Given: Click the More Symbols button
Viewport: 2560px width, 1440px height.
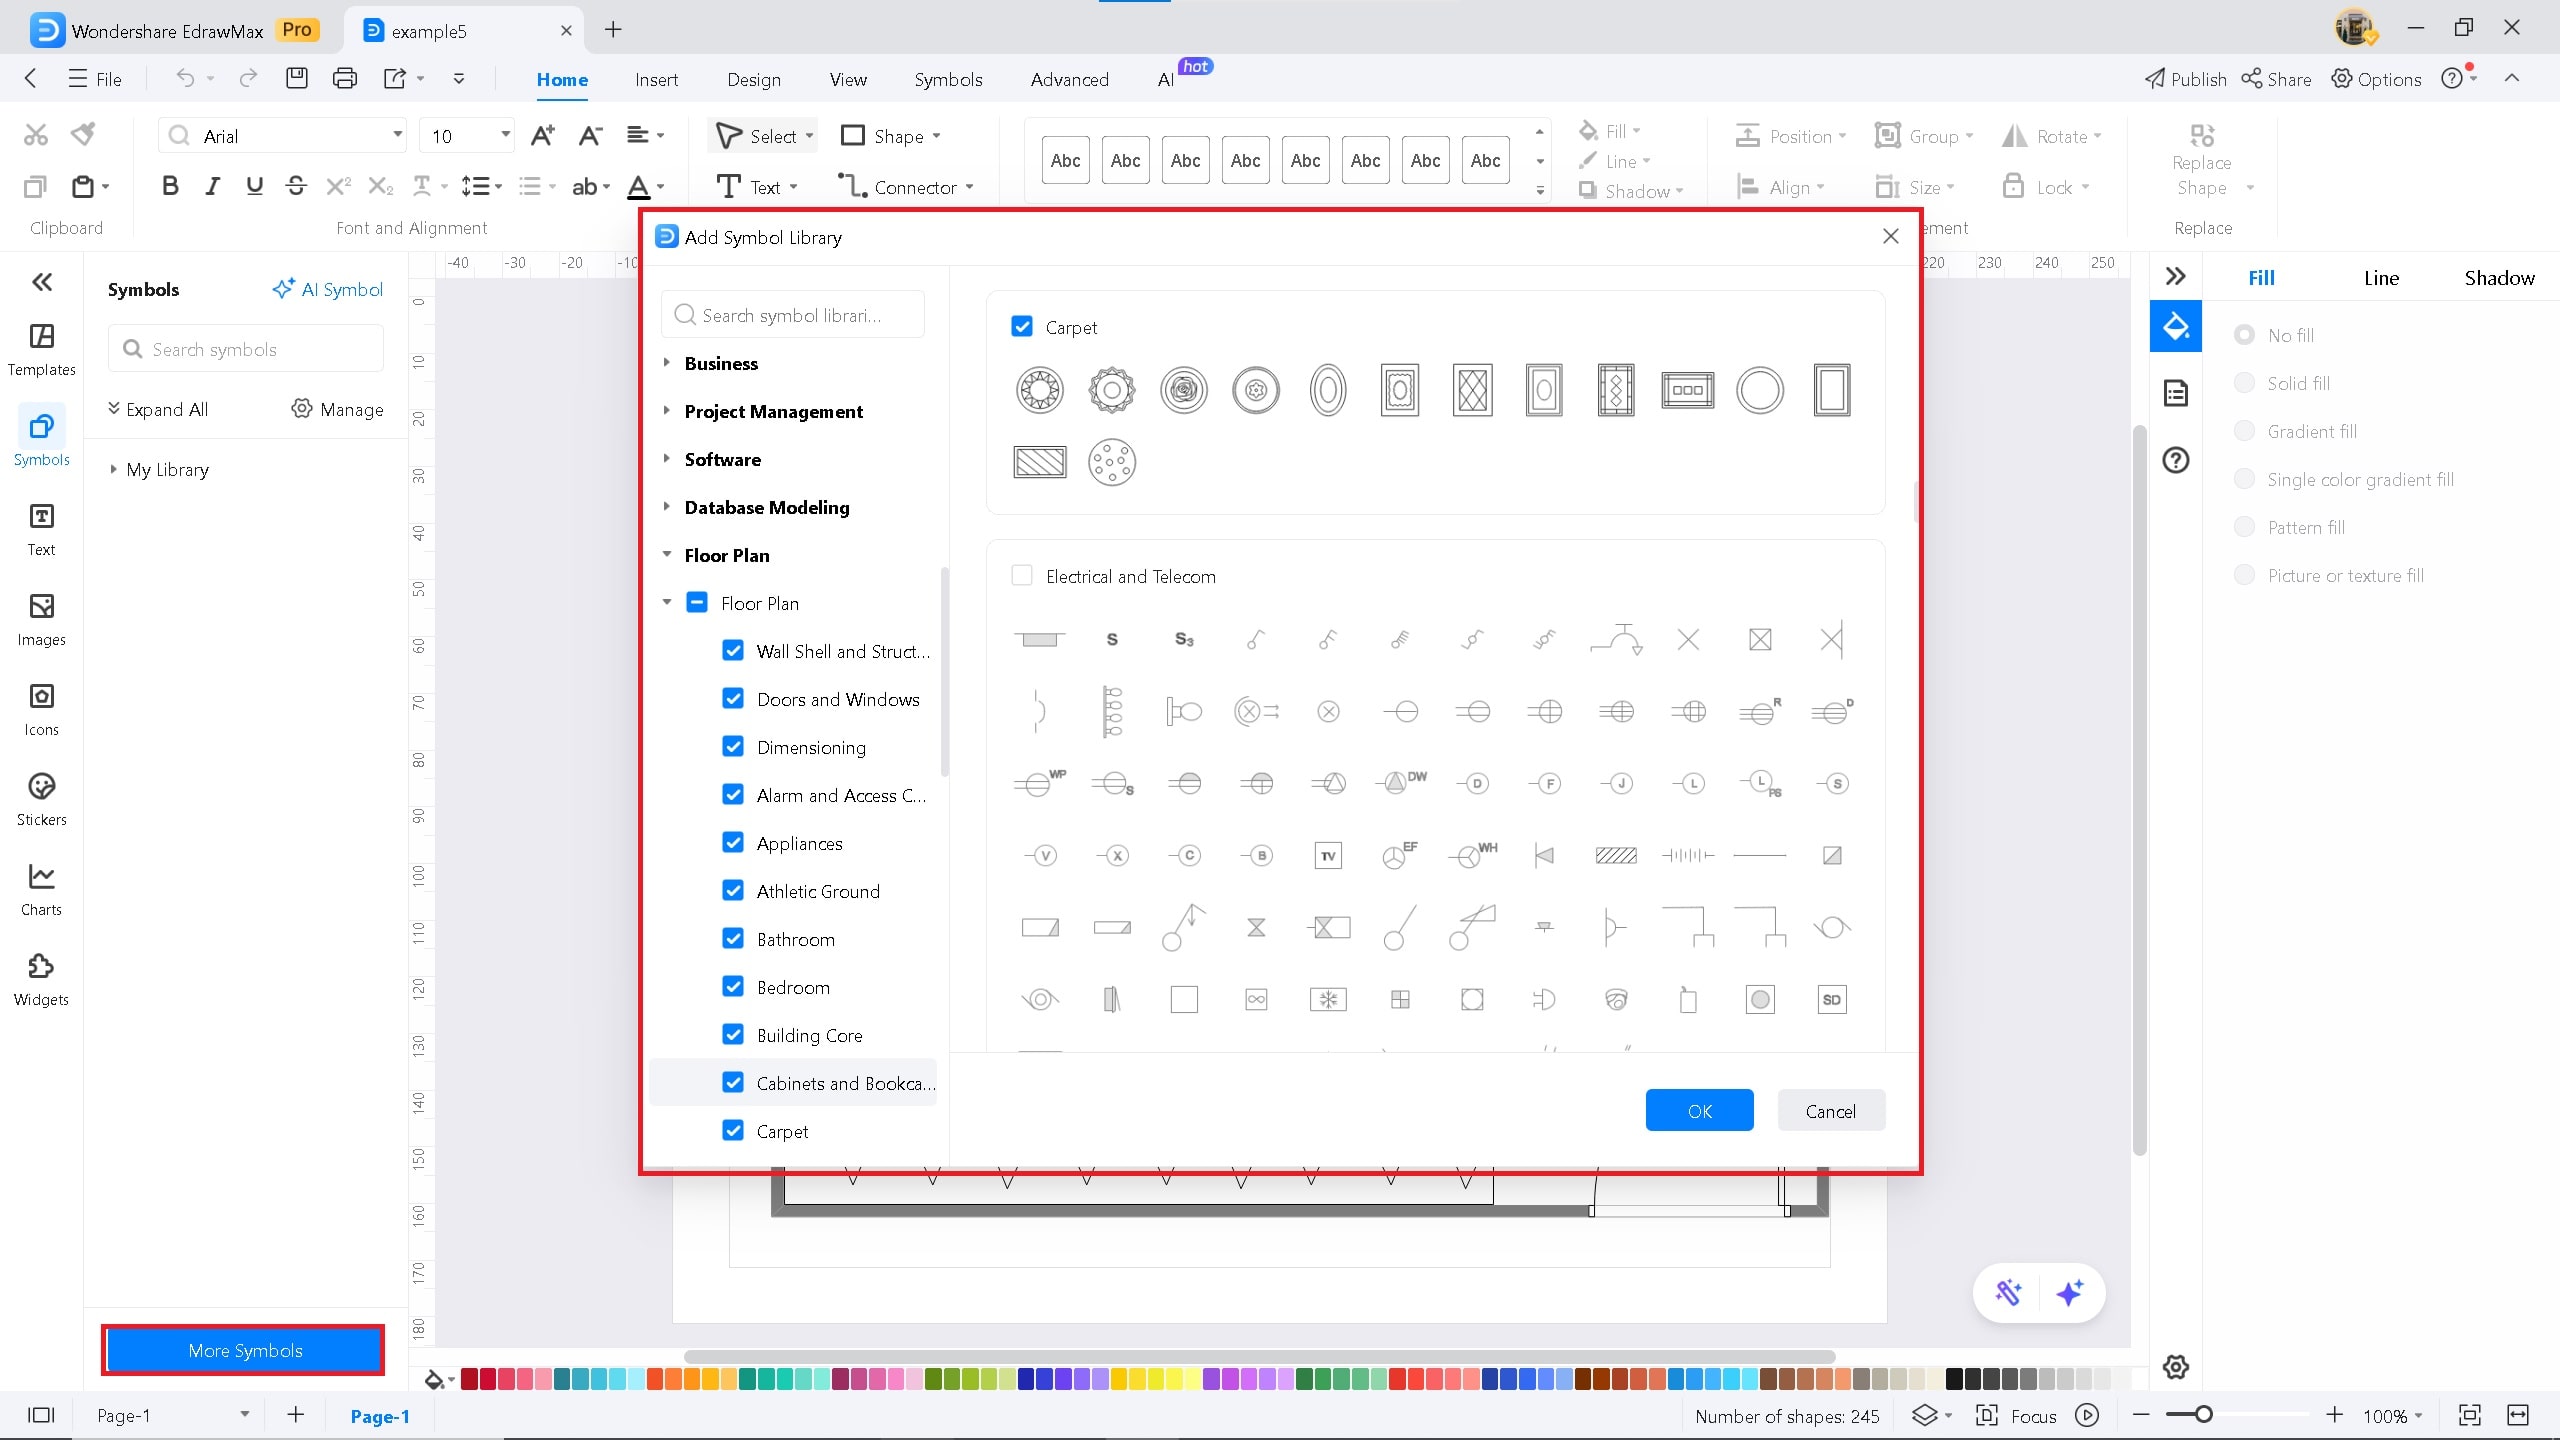Looking at the screenshot, I should (244, 1350).
